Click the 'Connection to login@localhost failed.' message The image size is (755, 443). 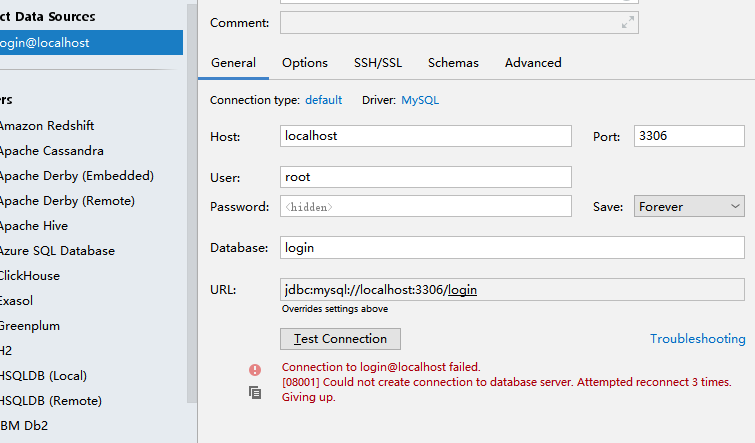click(381, 367)
